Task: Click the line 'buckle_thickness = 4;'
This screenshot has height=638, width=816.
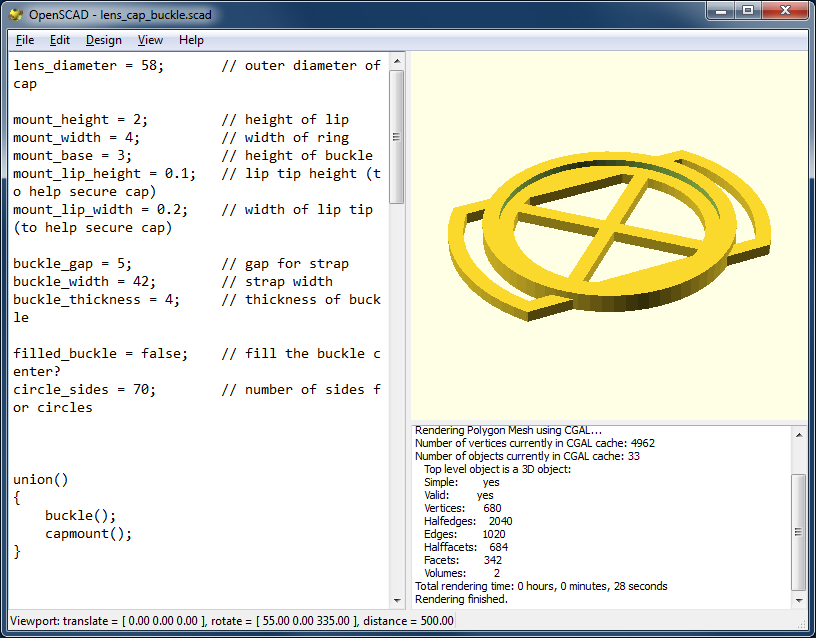Action: coord(96,300)
